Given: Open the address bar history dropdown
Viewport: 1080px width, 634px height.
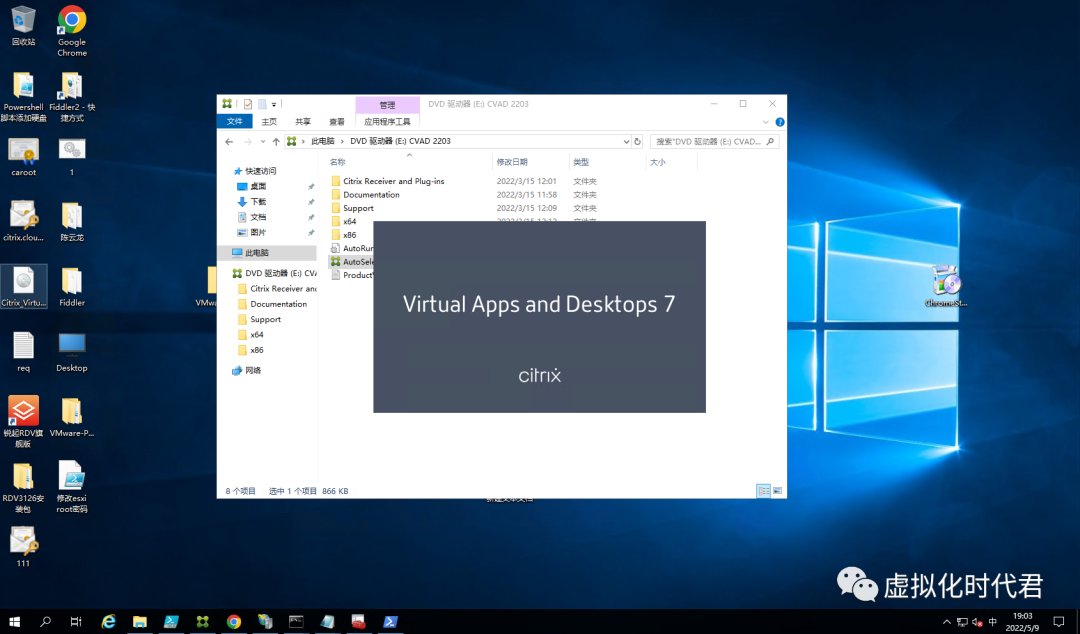Looking at the screenshot, I should 626,141.
